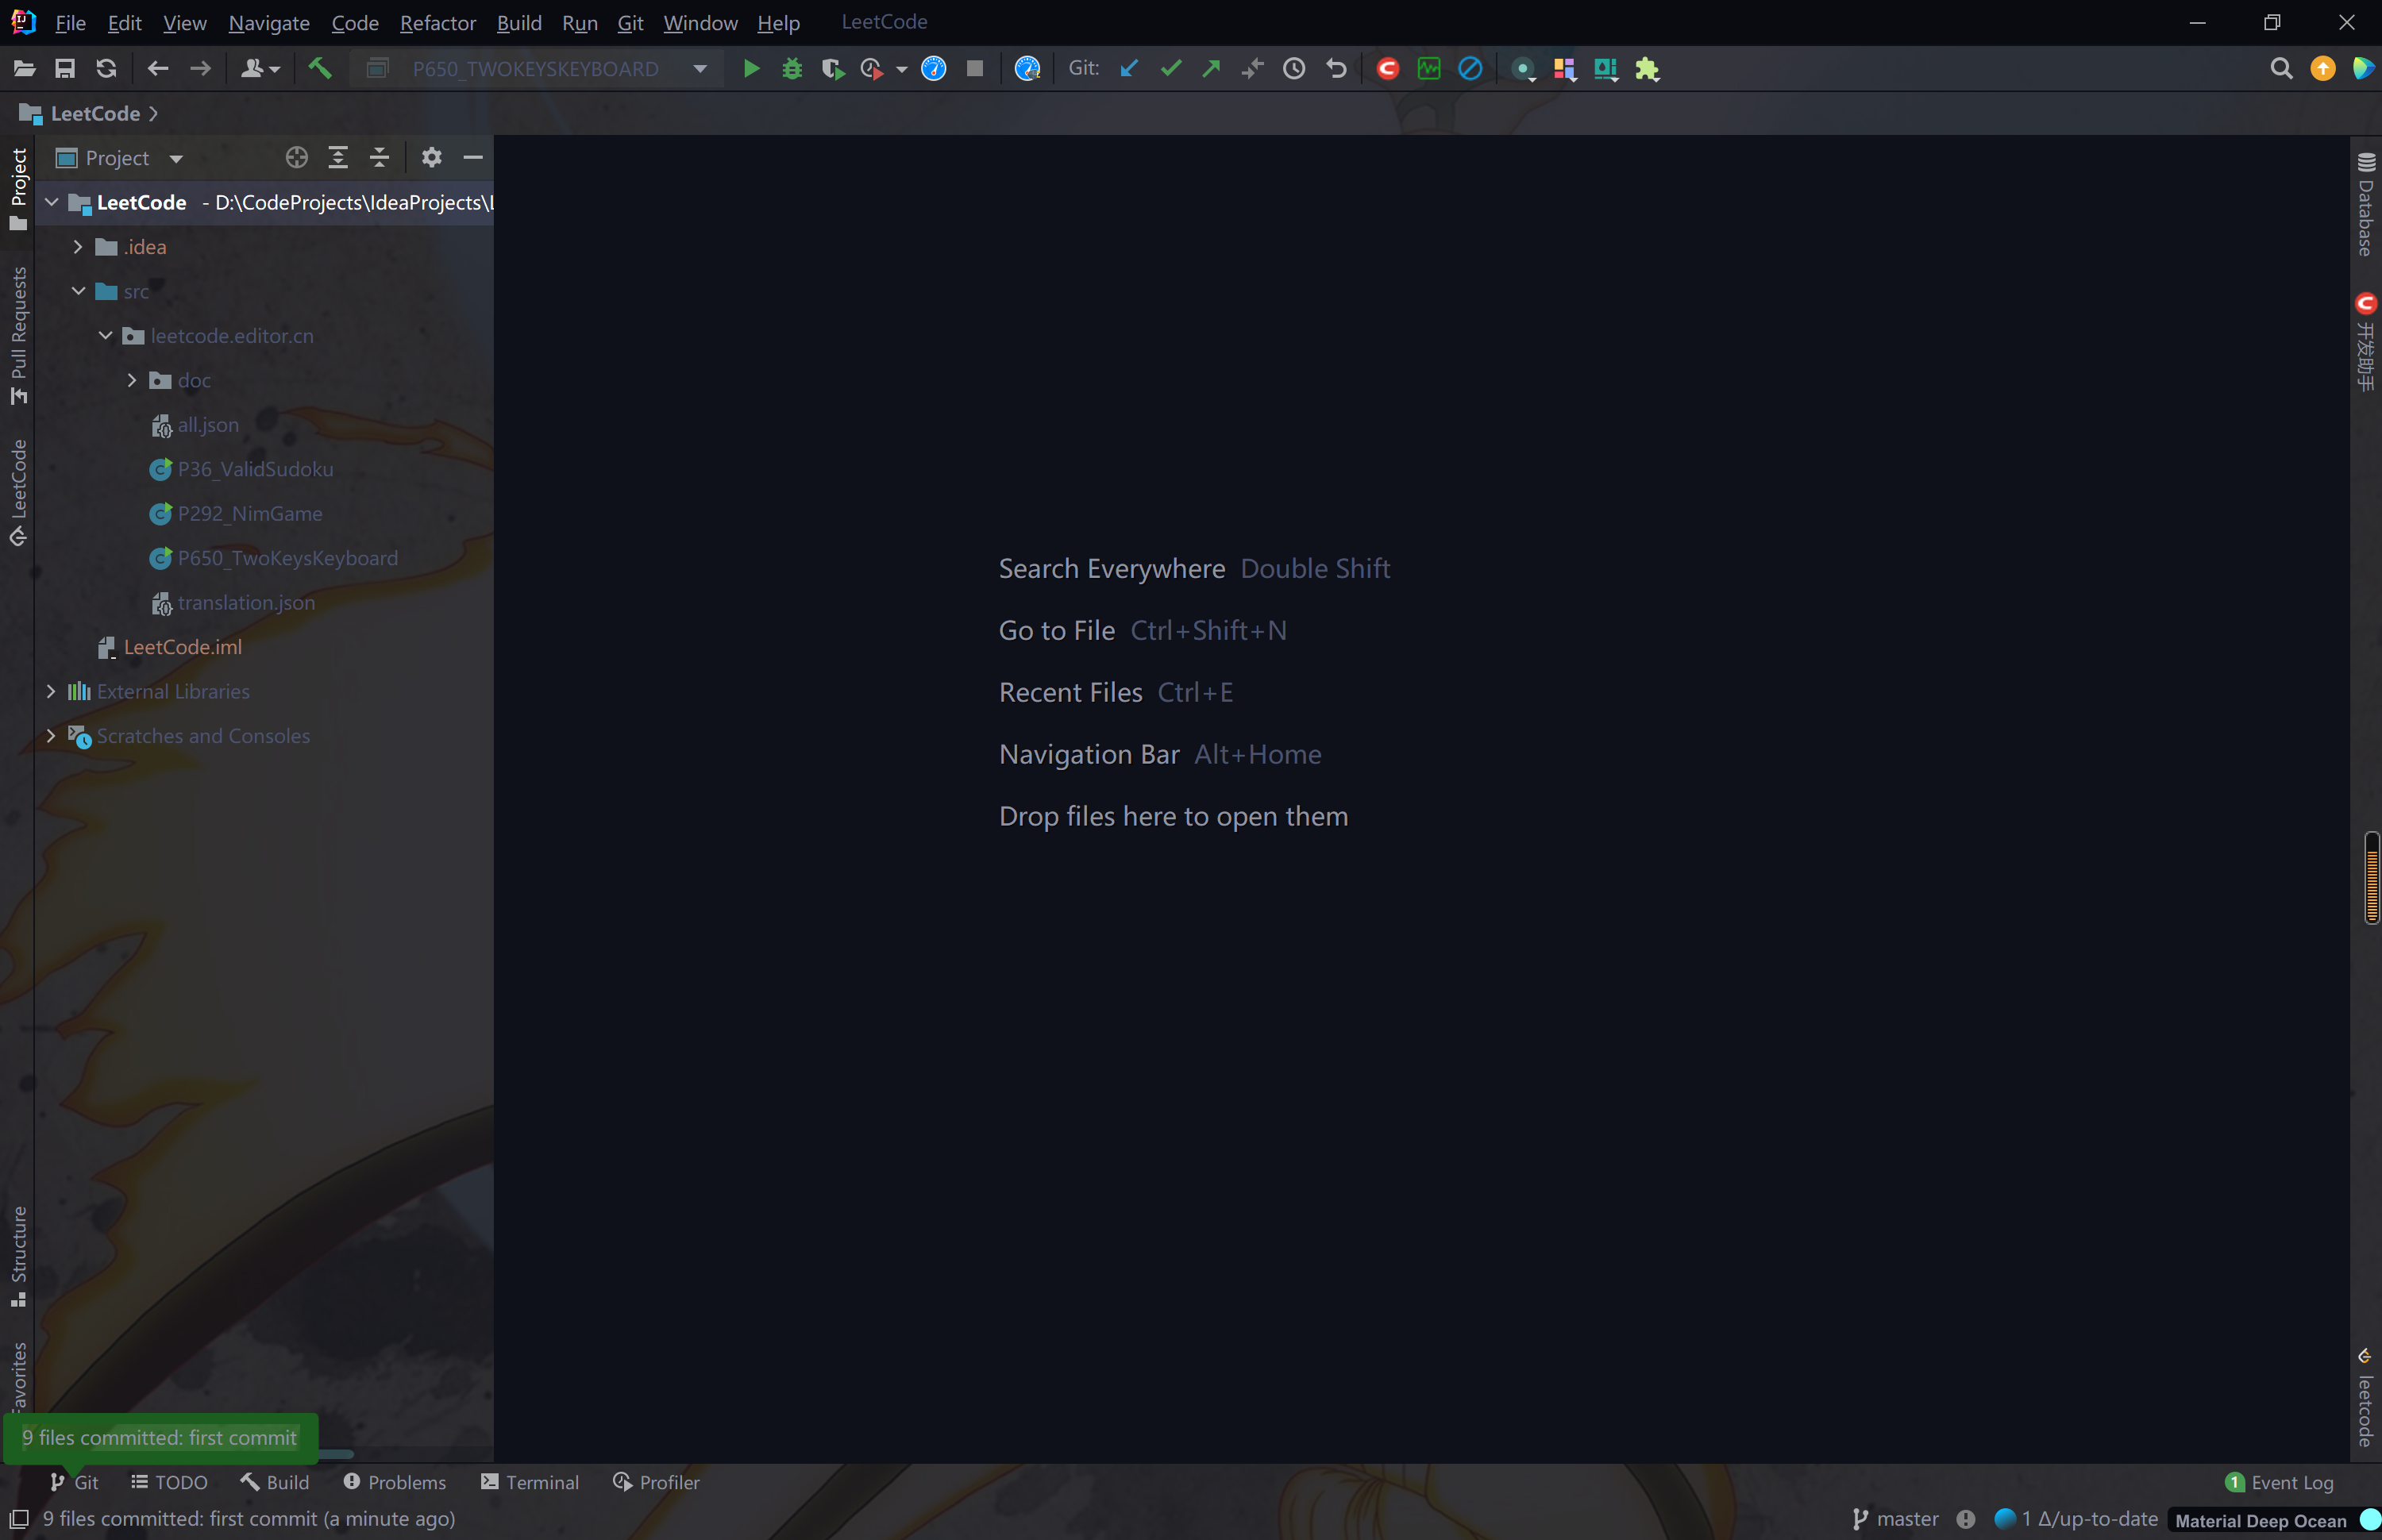Collapse the leetcode.editor.cn package

(x=105, y=335)
